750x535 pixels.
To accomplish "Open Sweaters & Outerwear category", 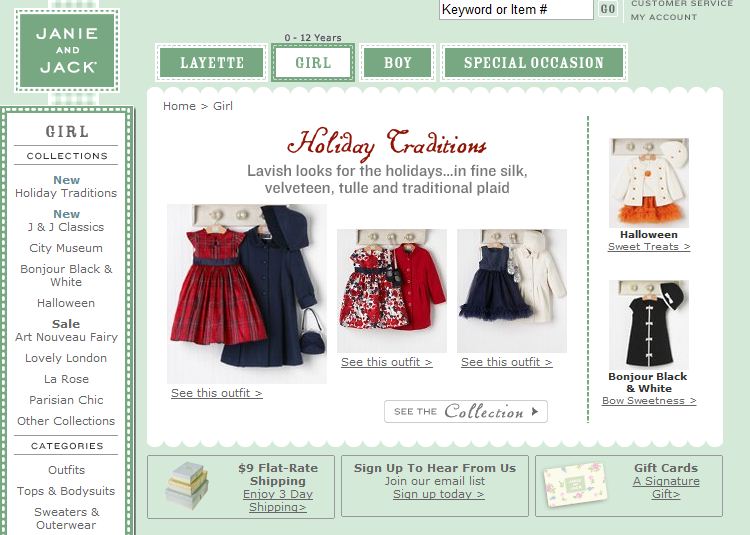I will pyautogui.click(x=66, y=518).
